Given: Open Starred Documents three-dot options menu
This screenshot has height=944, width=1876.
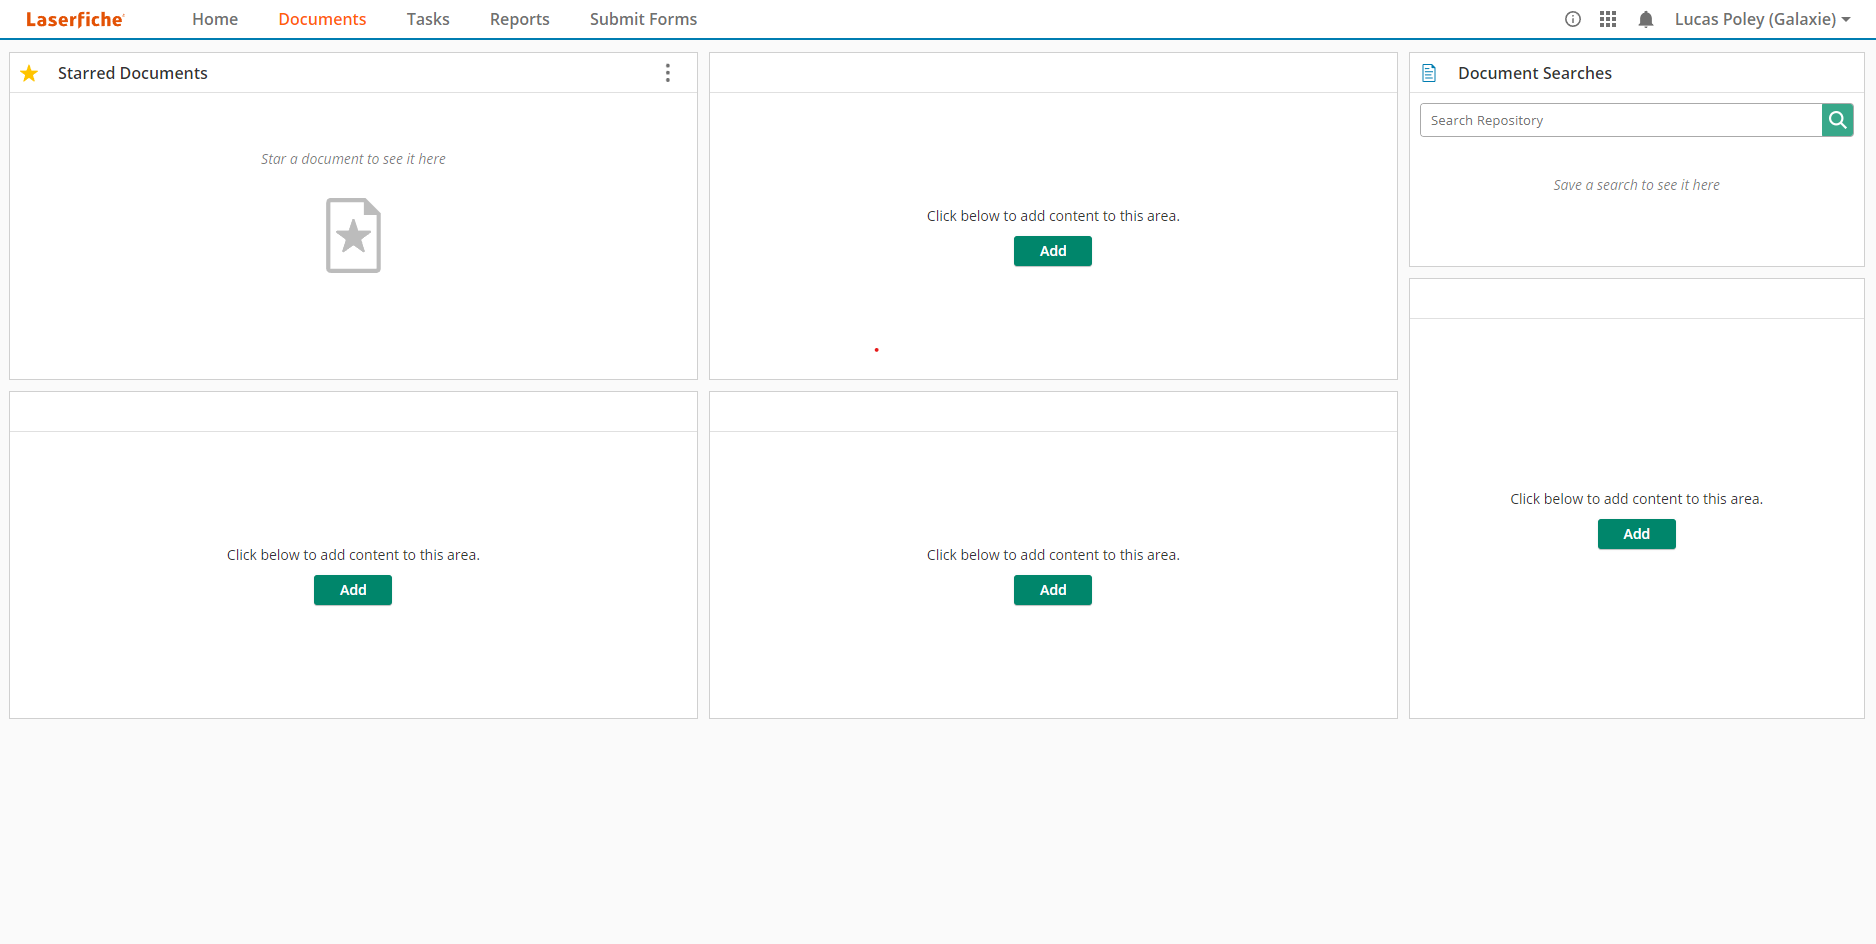Looking at the screenshot, I should (667, 73).
